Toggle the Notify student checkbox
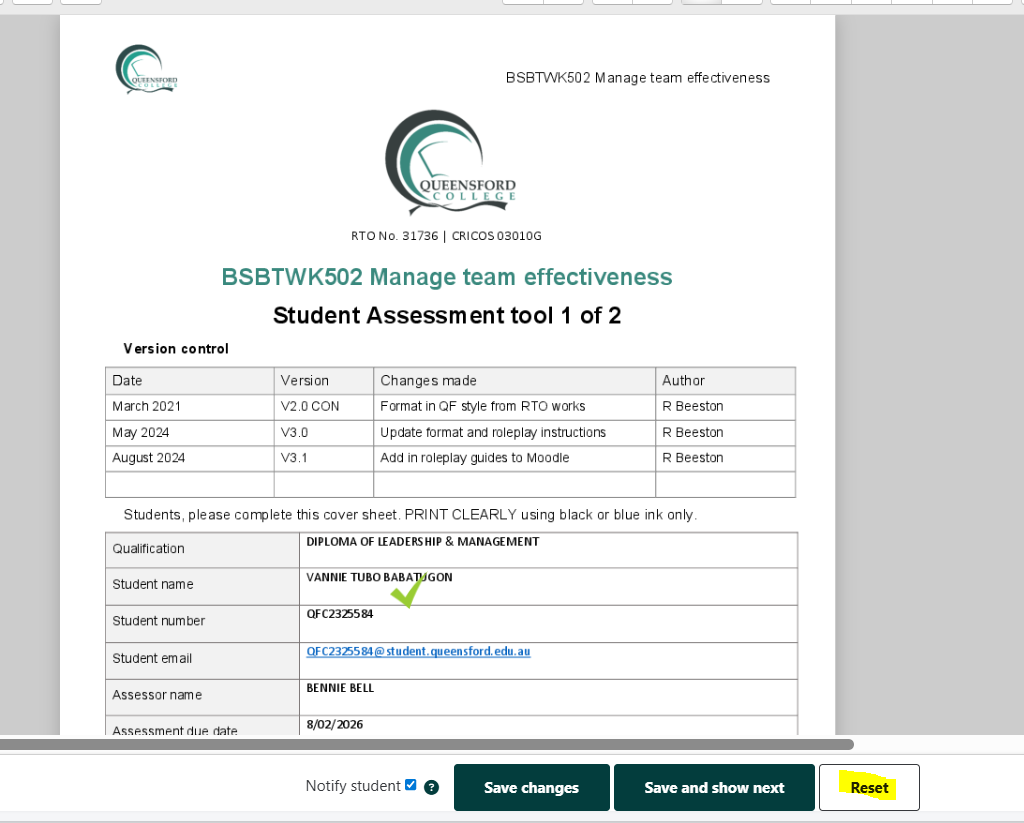The image size is (1024, 823). tap(410, 785)
